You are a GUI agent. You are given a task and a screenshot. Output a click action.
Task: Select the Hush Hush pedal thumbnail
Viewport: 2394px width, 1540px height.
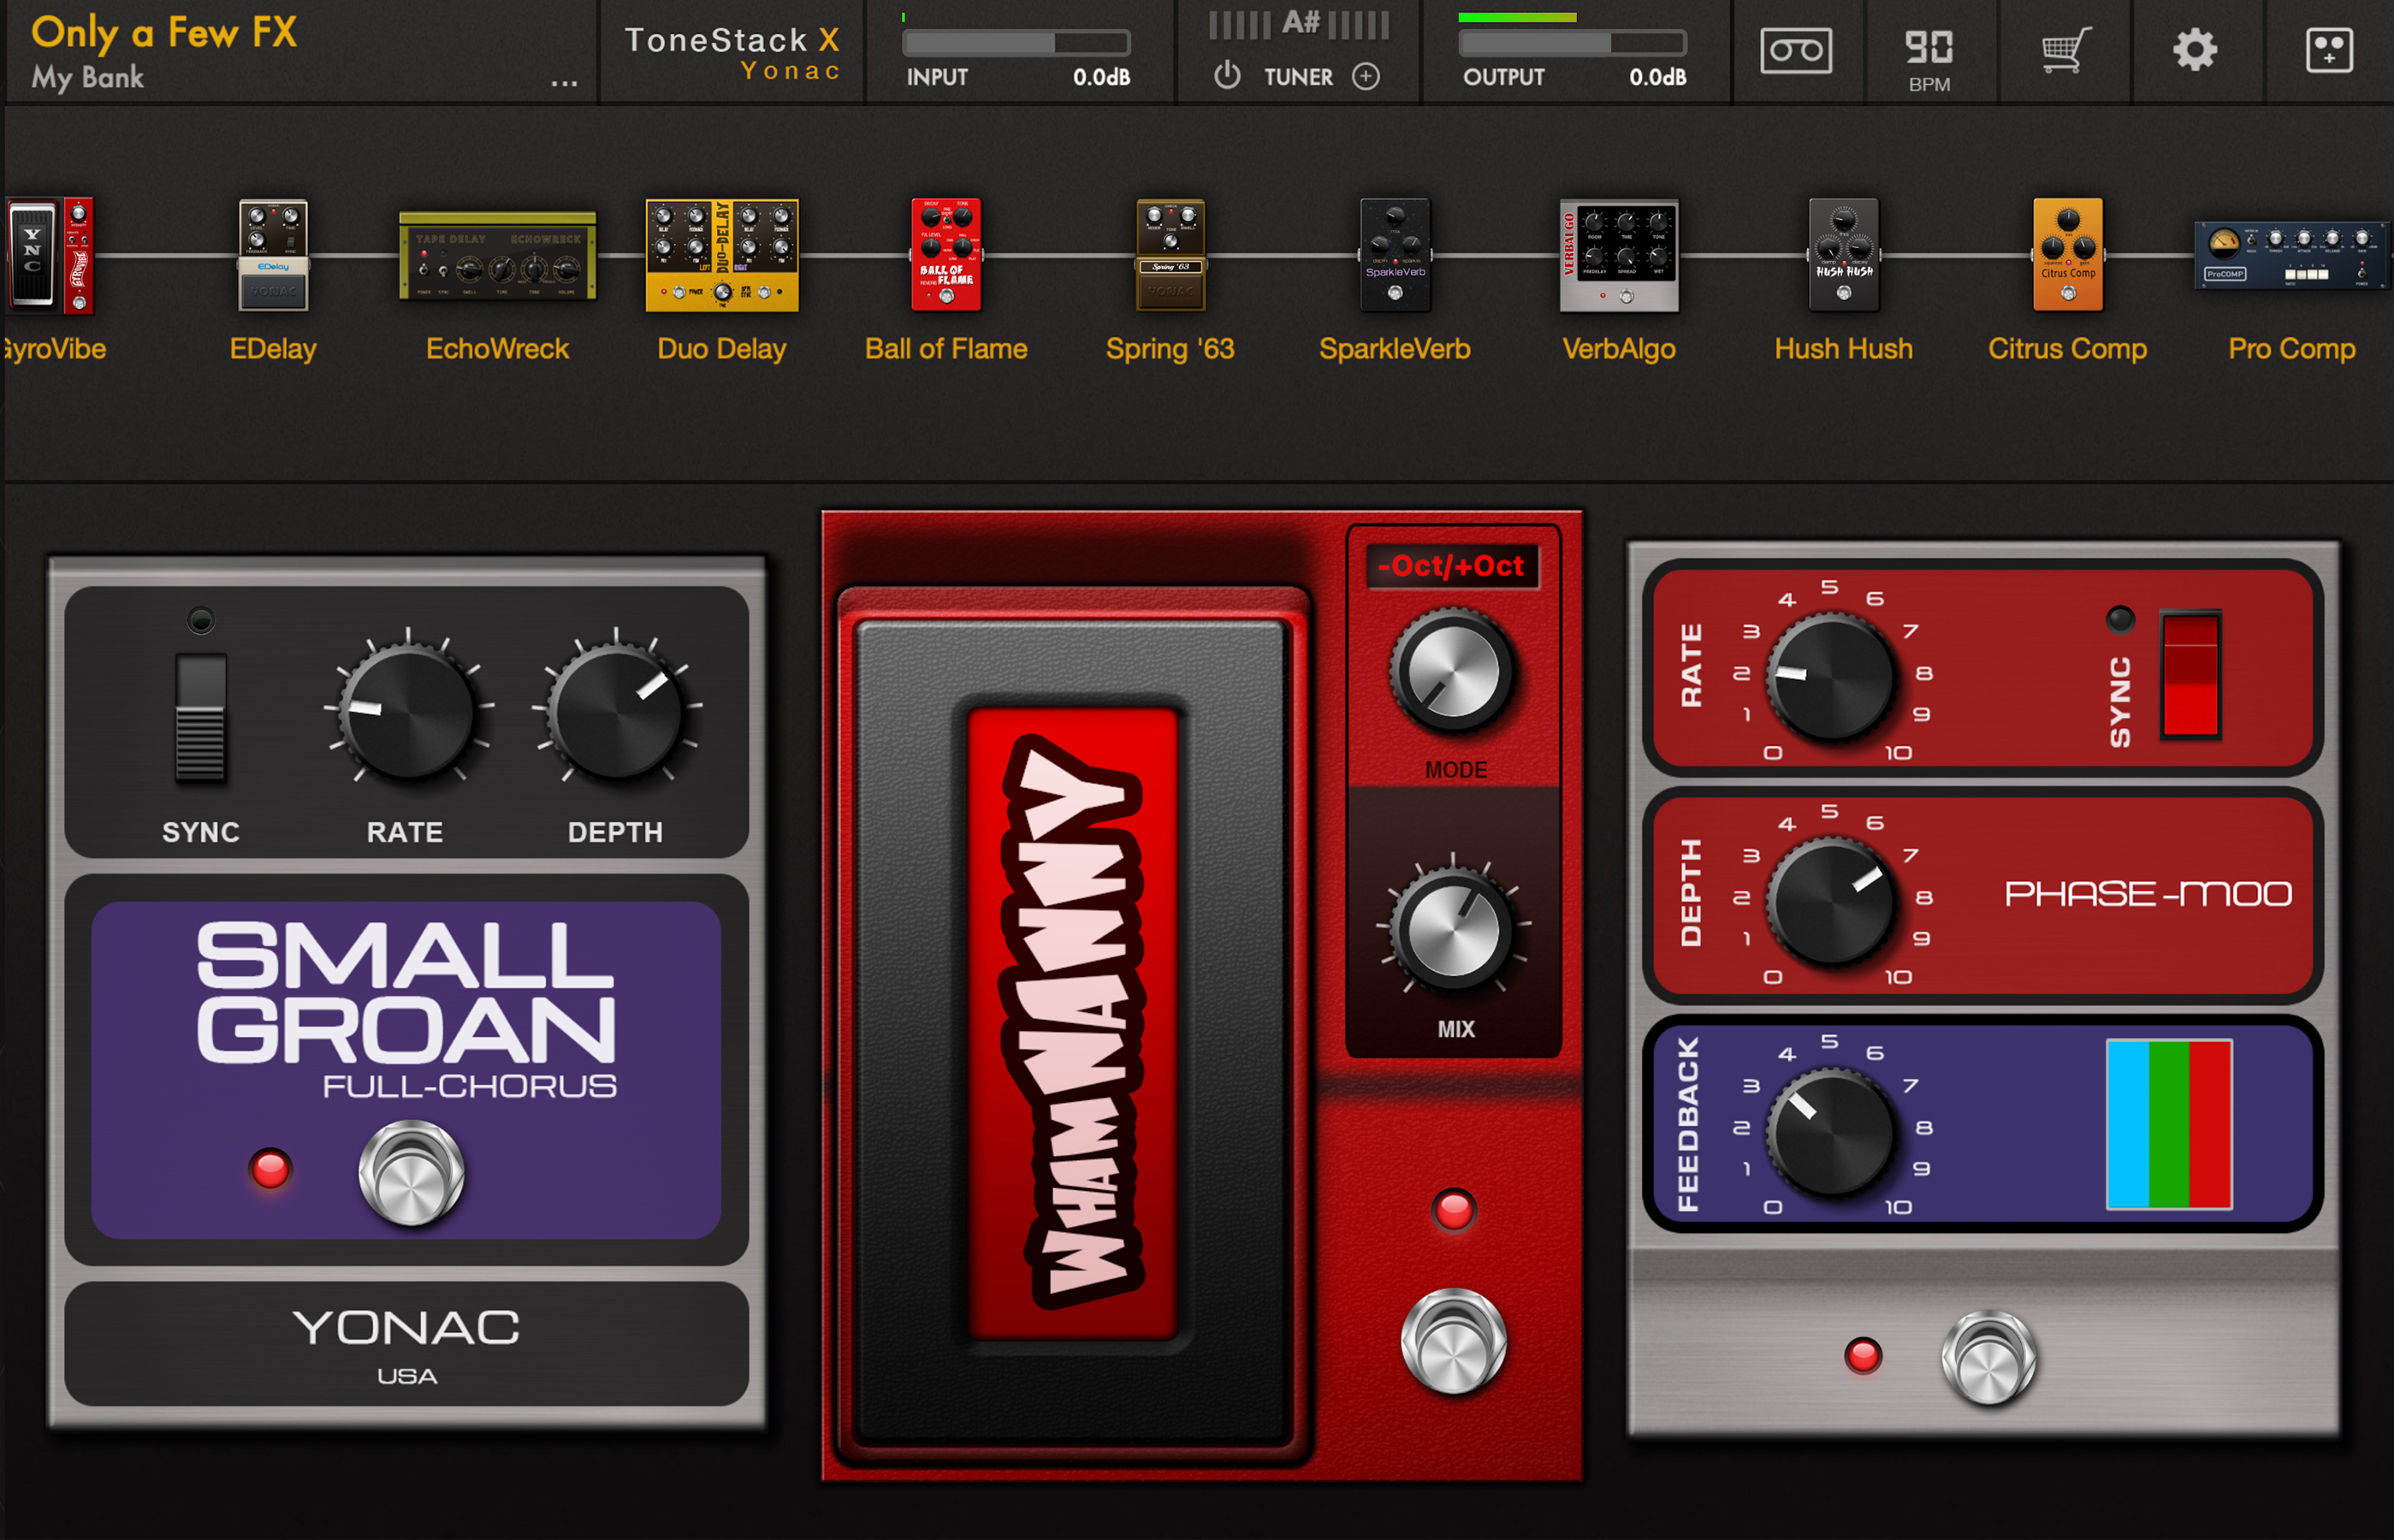(x=1843, y=255)
